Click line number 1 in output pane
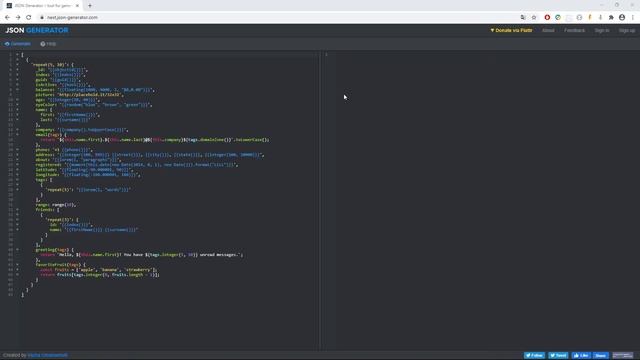The width and height of the screenshot is (640, 360). click(x=326, y=54)
